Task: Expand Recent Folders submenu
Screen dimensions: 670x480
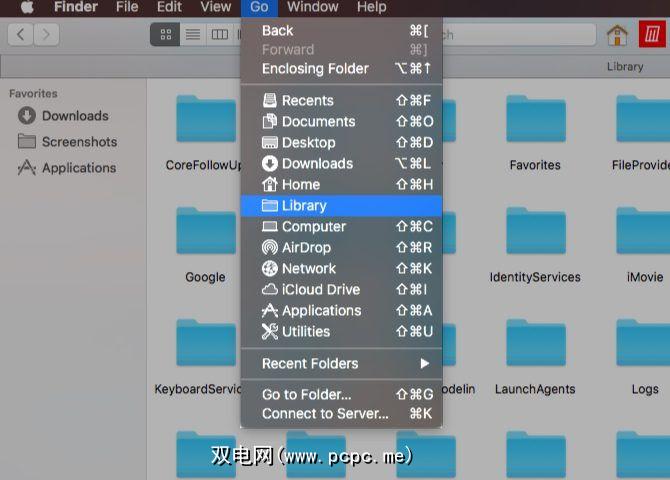Action: [341, 364]
